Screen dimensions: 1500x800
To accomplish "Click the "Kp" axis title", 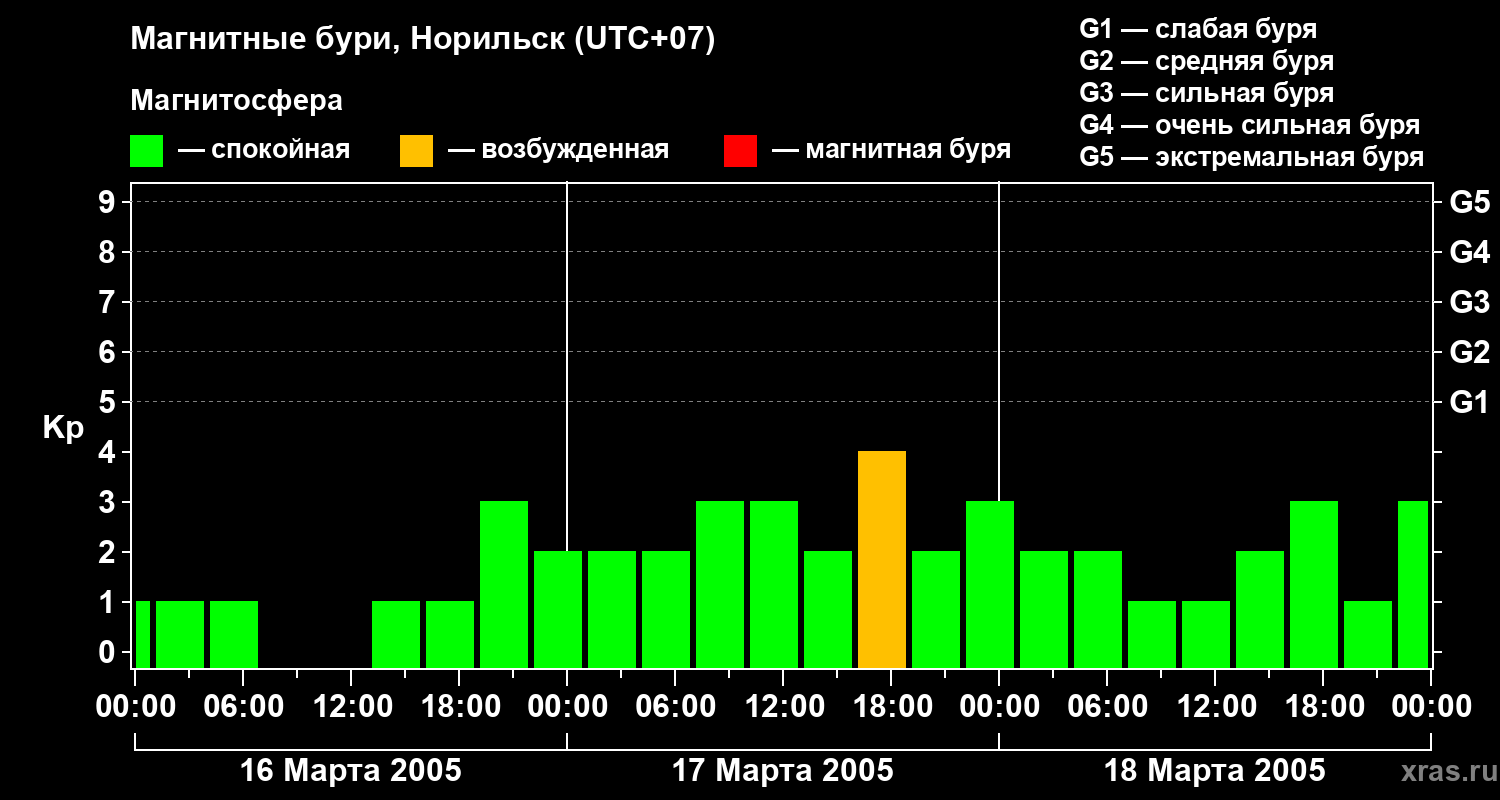I will [63, 428].
